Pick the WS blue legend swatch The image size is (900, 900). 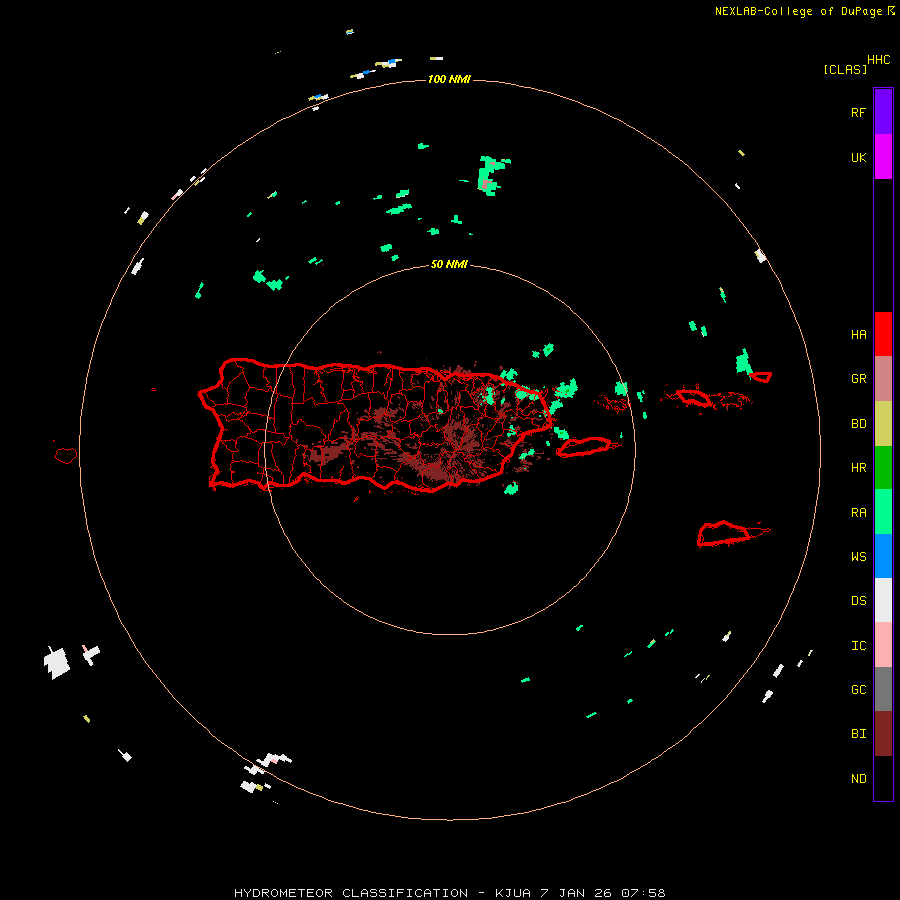pyautogui.click(x=883, y=556)
